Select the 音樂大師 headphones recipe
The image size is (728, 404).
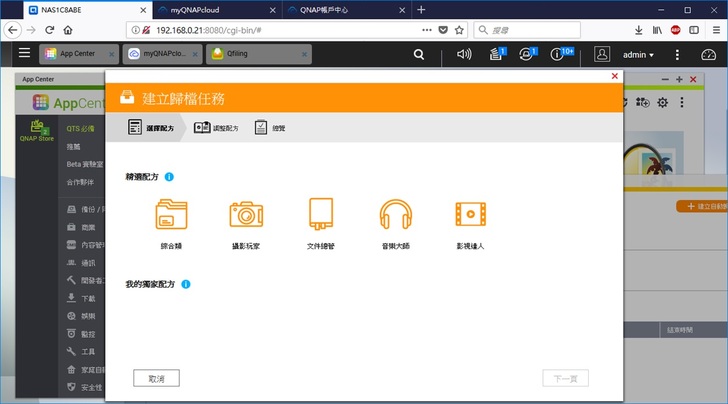point(396,215)
